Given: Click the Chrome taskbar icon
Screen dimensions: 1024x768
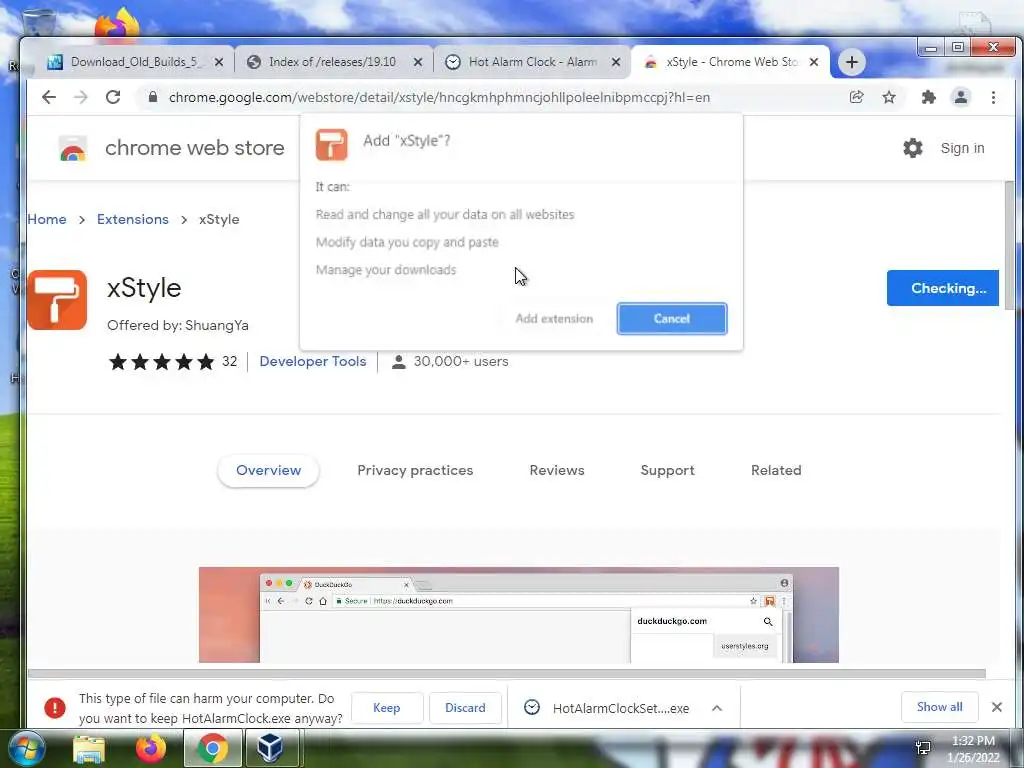Looking at the screenshot, I should (212, 748).
